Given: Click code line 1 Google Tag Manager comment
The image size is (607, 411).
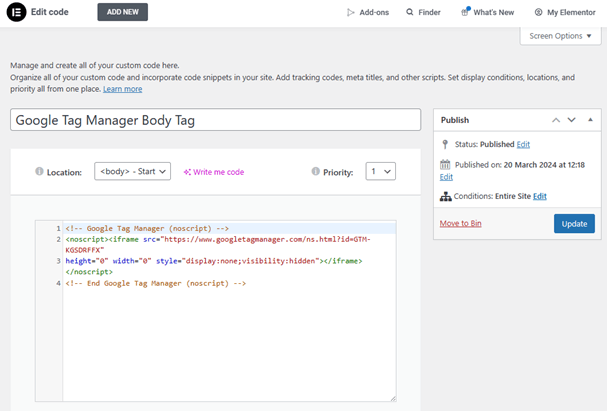Looking at the screenshot, I should coord(147,228).
